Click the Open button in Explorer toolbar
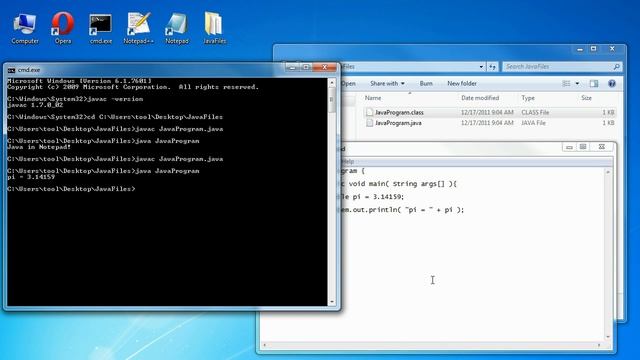The height and width of the screenshot is (360, 640). coord(348,83)
